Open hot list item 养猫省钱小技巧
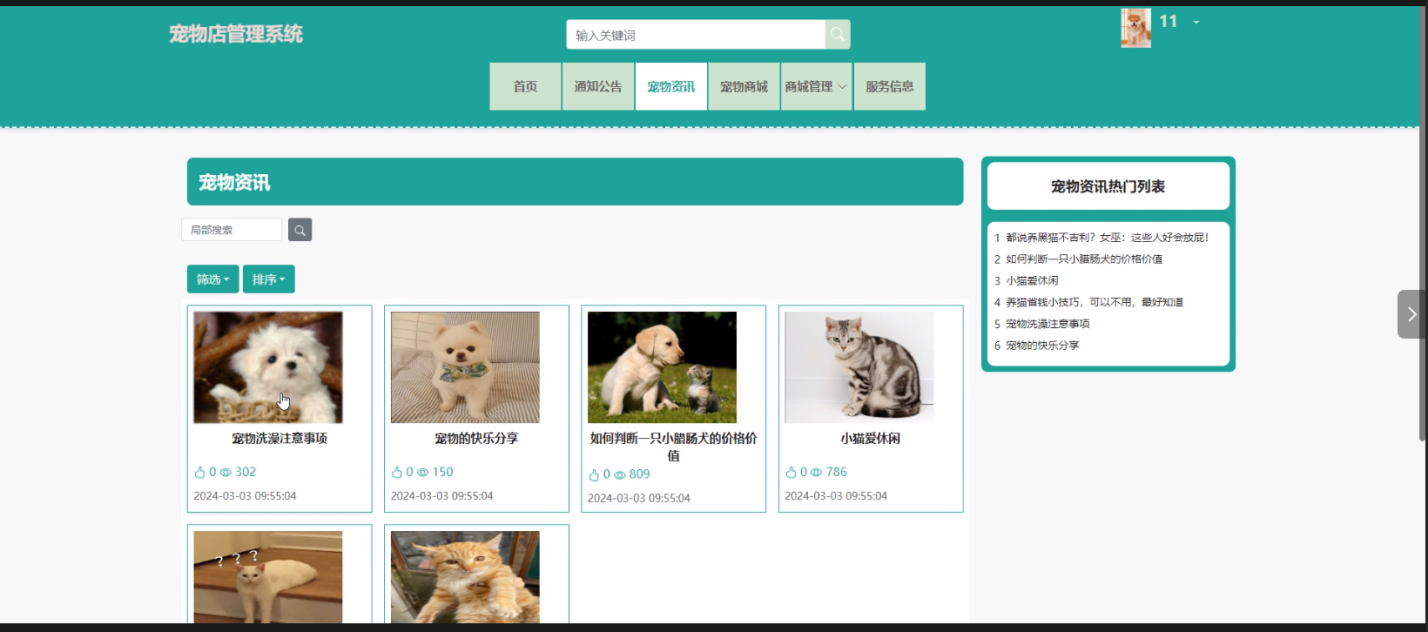This screenshot has height=632, width=1428. [x=1095, y=302]
